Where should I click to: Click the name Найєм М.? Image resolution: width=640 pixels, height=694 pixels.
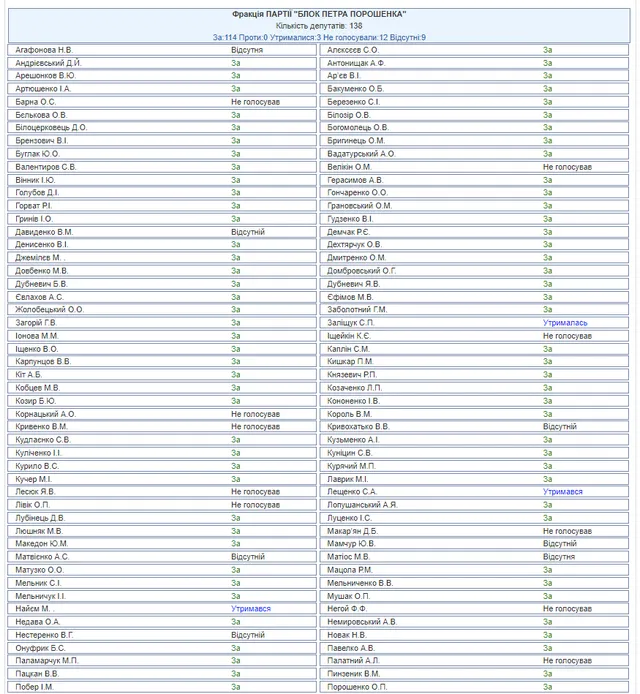click(35, 609)
